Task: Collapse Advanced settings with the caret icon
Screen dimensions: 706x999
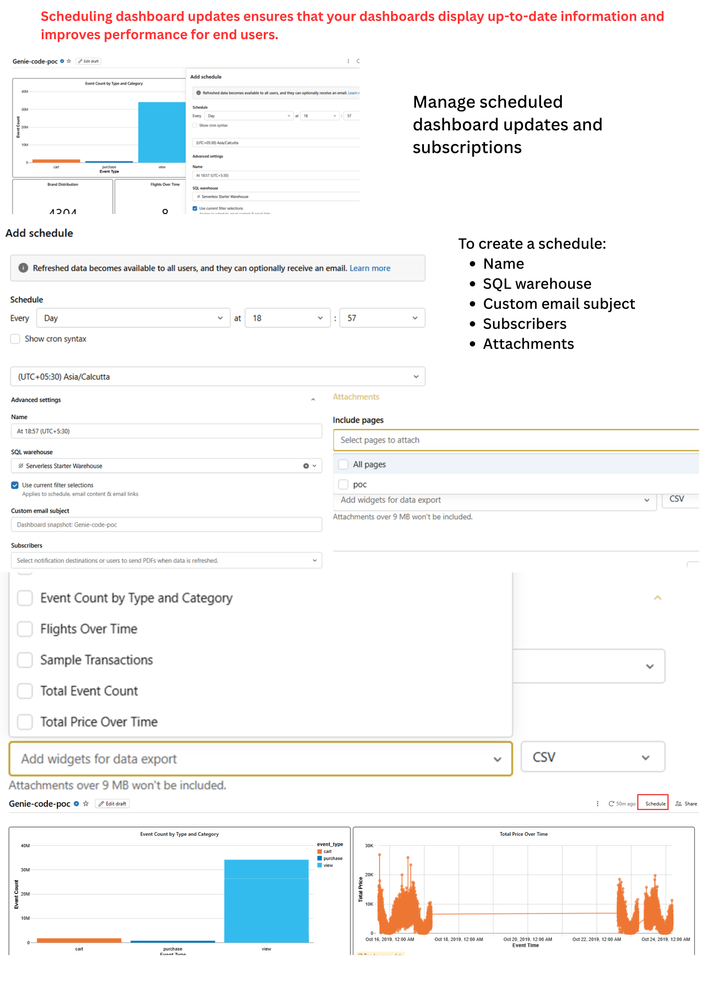Action: pyautogui.click(x=313, y=399)
